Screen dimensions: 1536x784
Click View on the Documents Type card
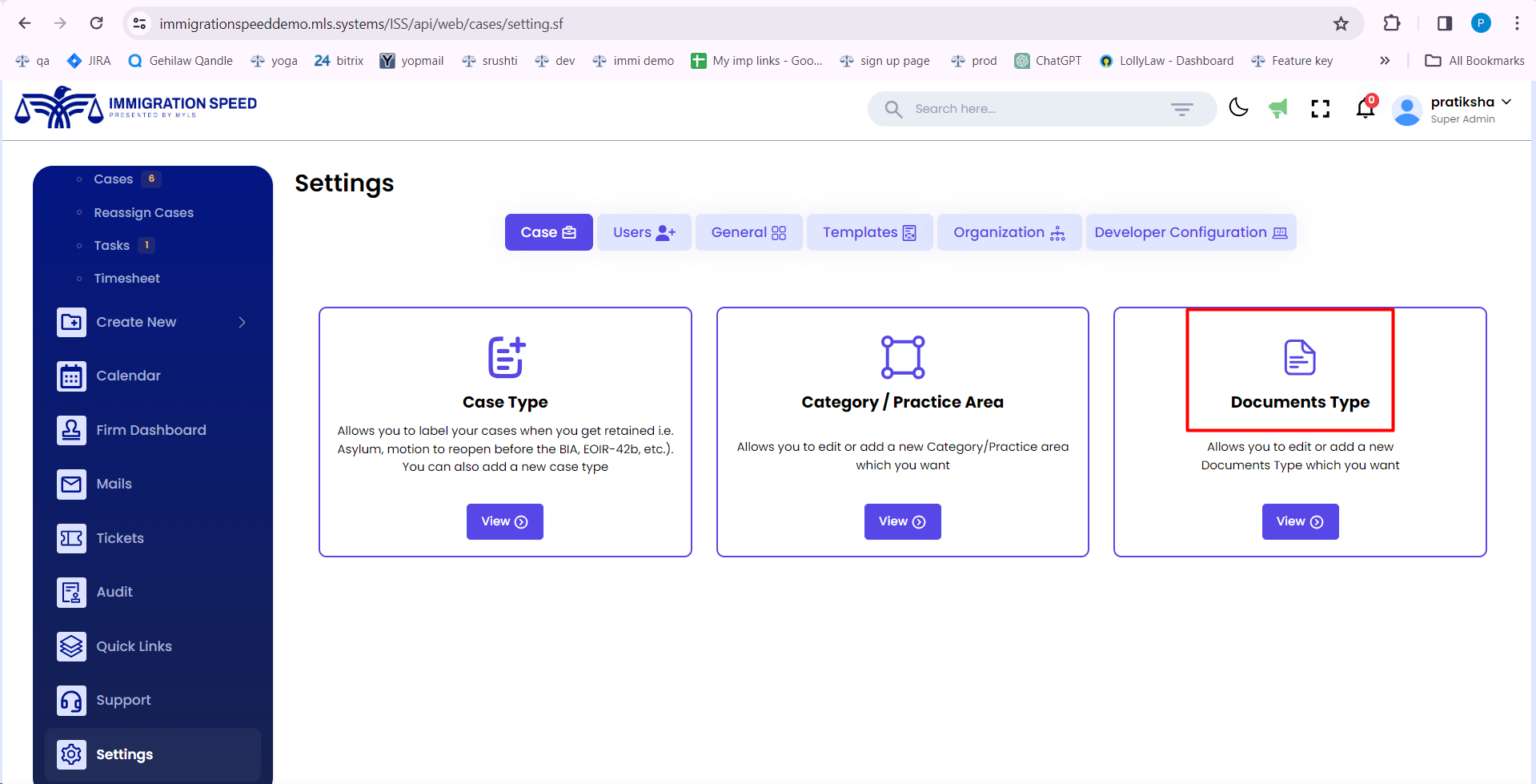pyautogui.click(x=1299, y=521)
